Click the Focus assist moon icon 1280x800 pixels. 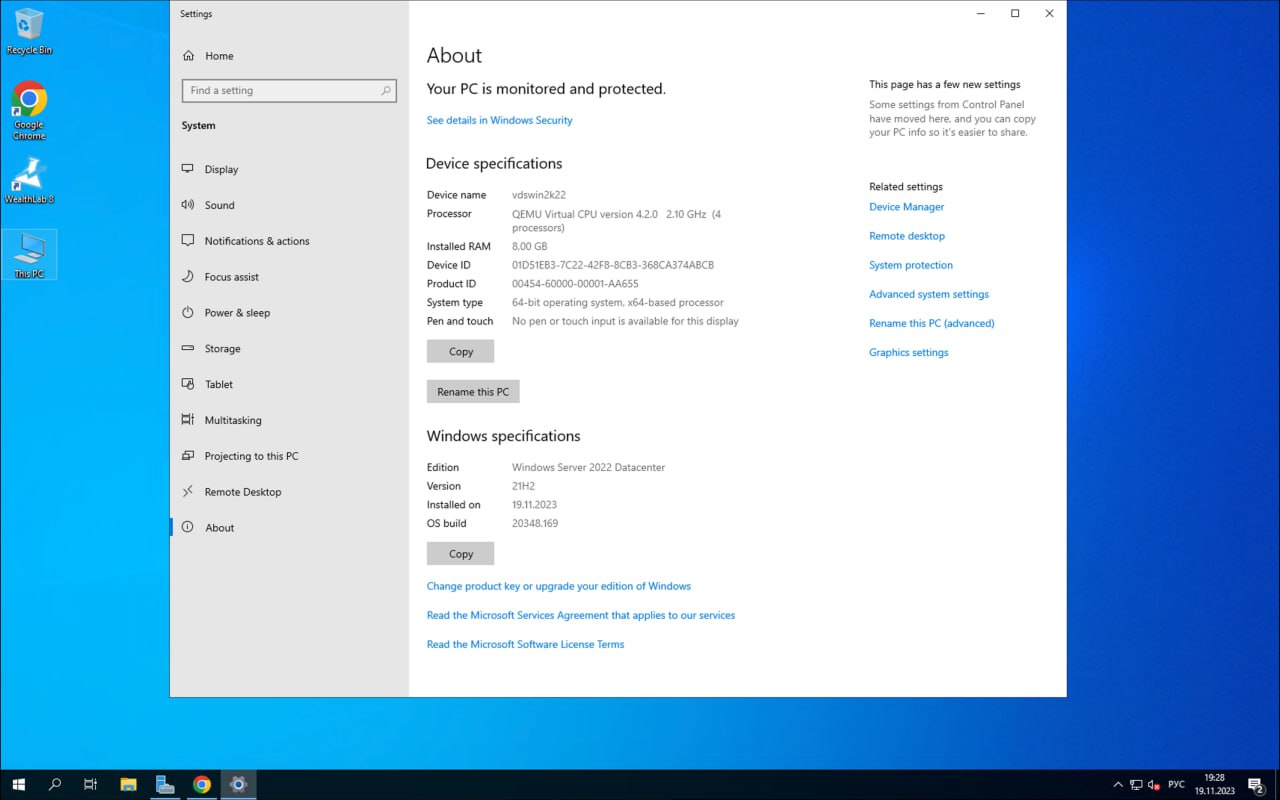(188, 277)
